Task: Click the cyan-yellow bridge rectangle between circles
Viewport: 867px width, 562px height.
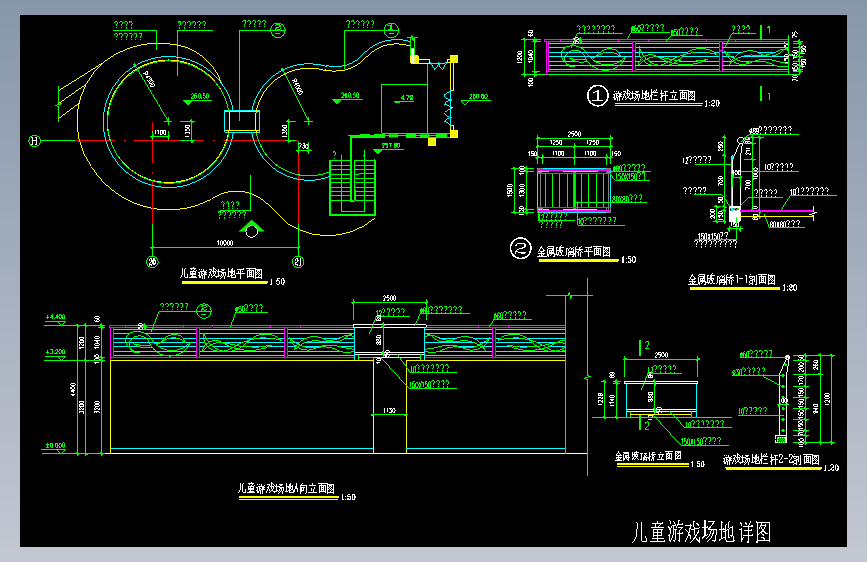Action: 242,121
